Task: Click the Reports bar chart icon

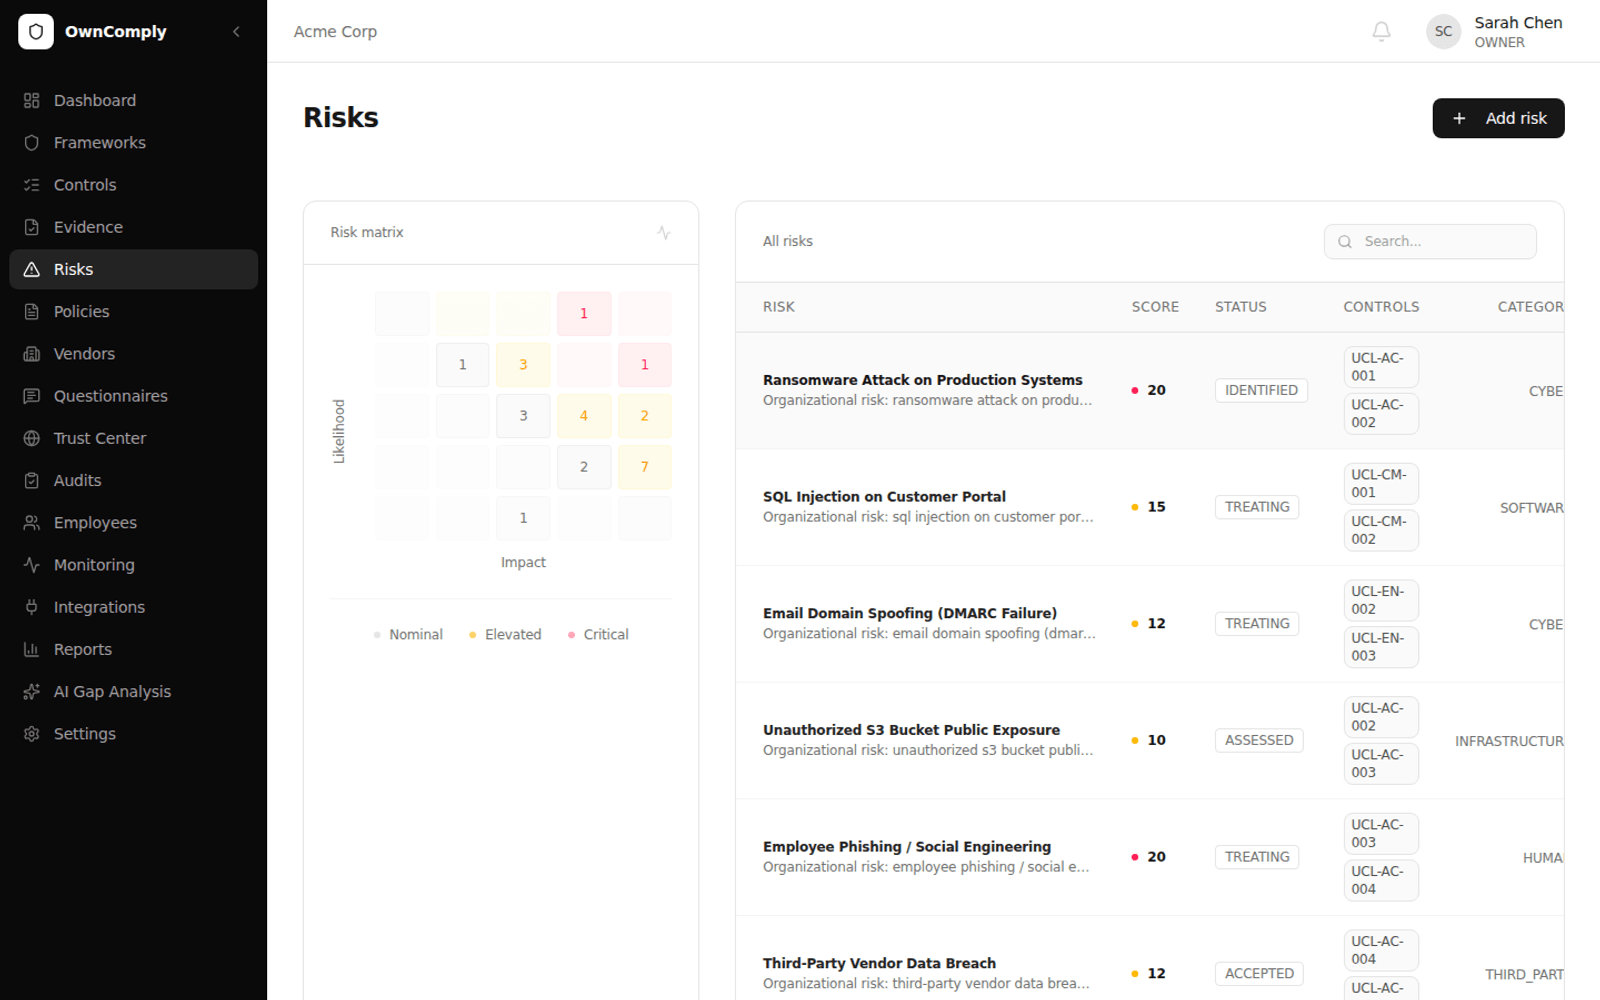Action: (x=32, y=650)
